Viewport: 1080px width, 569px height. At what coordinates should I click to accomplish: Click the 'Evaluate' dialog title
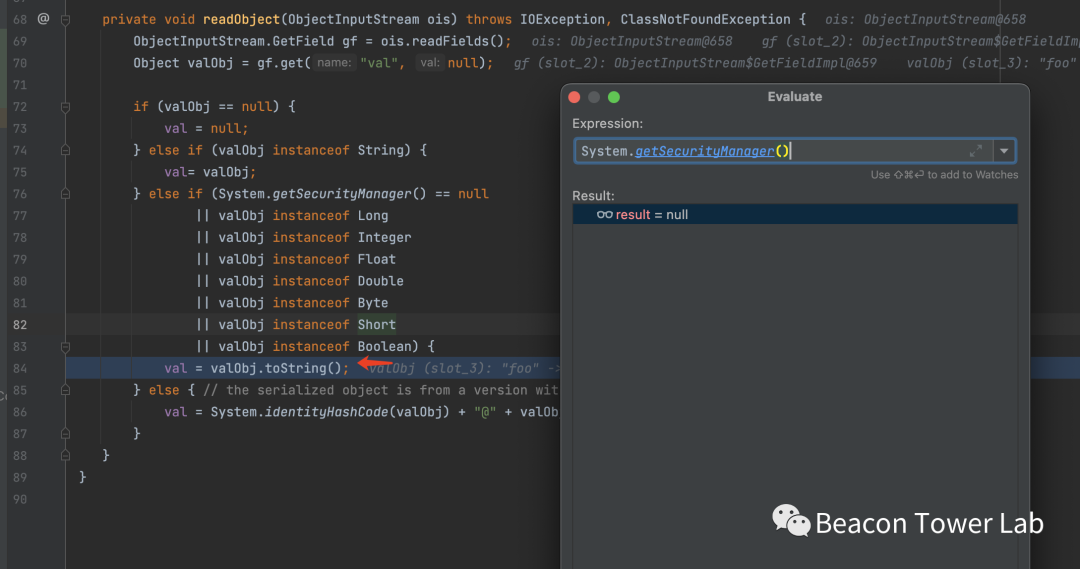tap(795, 96)
